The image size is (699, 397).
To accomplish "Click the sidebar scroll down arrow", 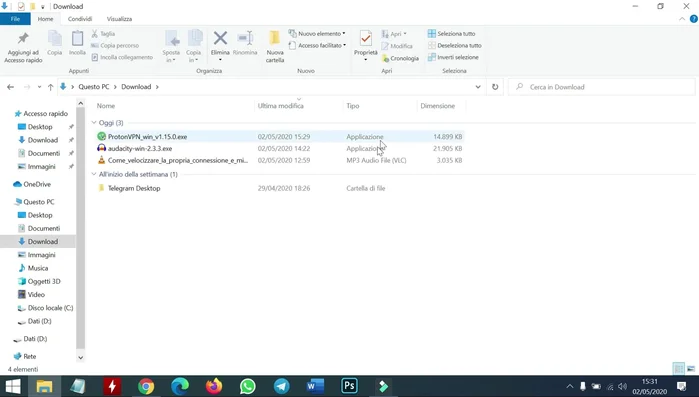I will (81, 357).
